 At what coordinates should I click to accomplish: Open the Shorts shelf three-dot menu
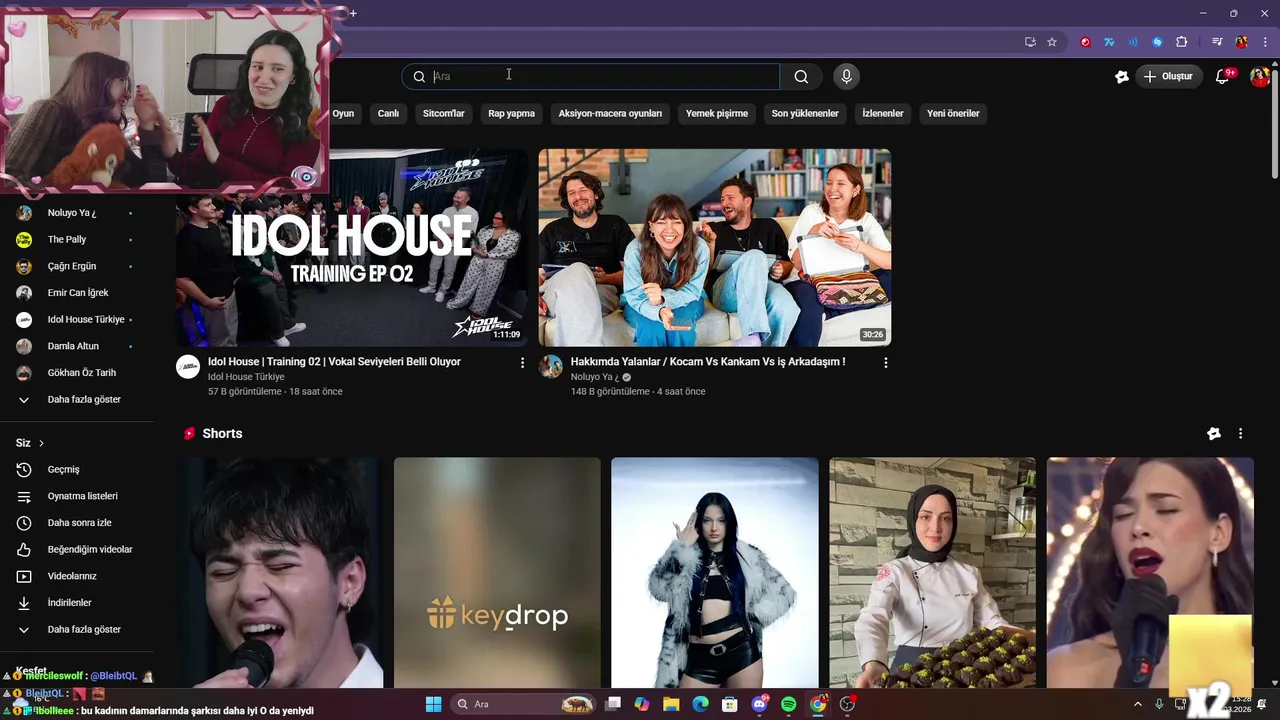coord(1240,434)
